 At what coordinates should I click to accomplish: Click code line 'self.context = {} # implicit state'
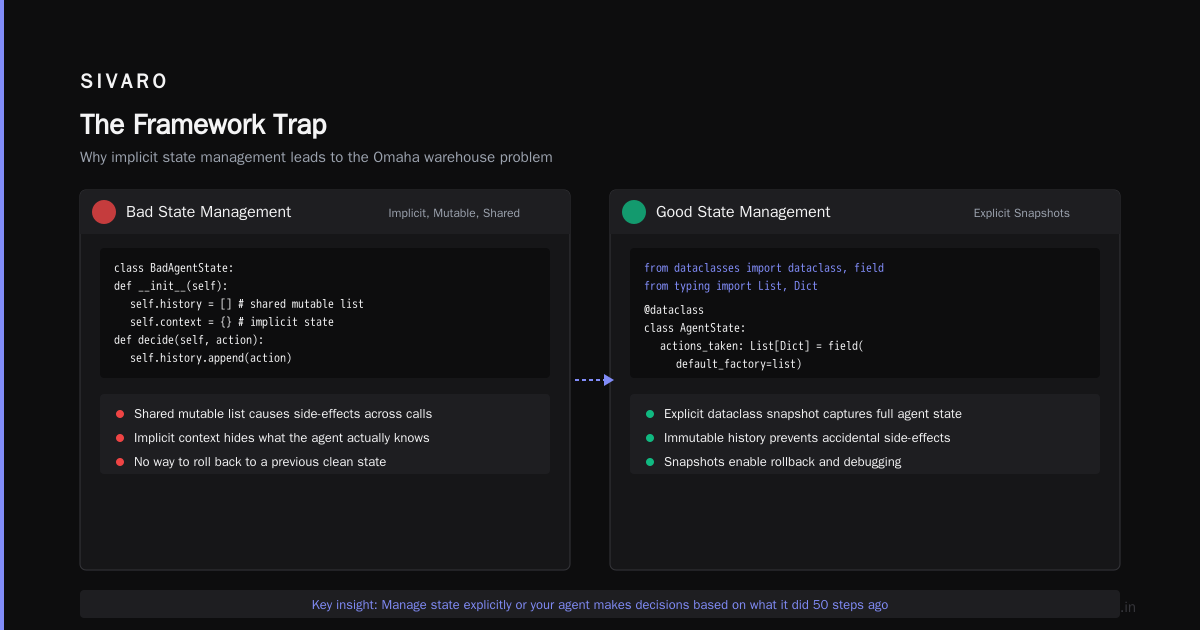coord(232,322)
